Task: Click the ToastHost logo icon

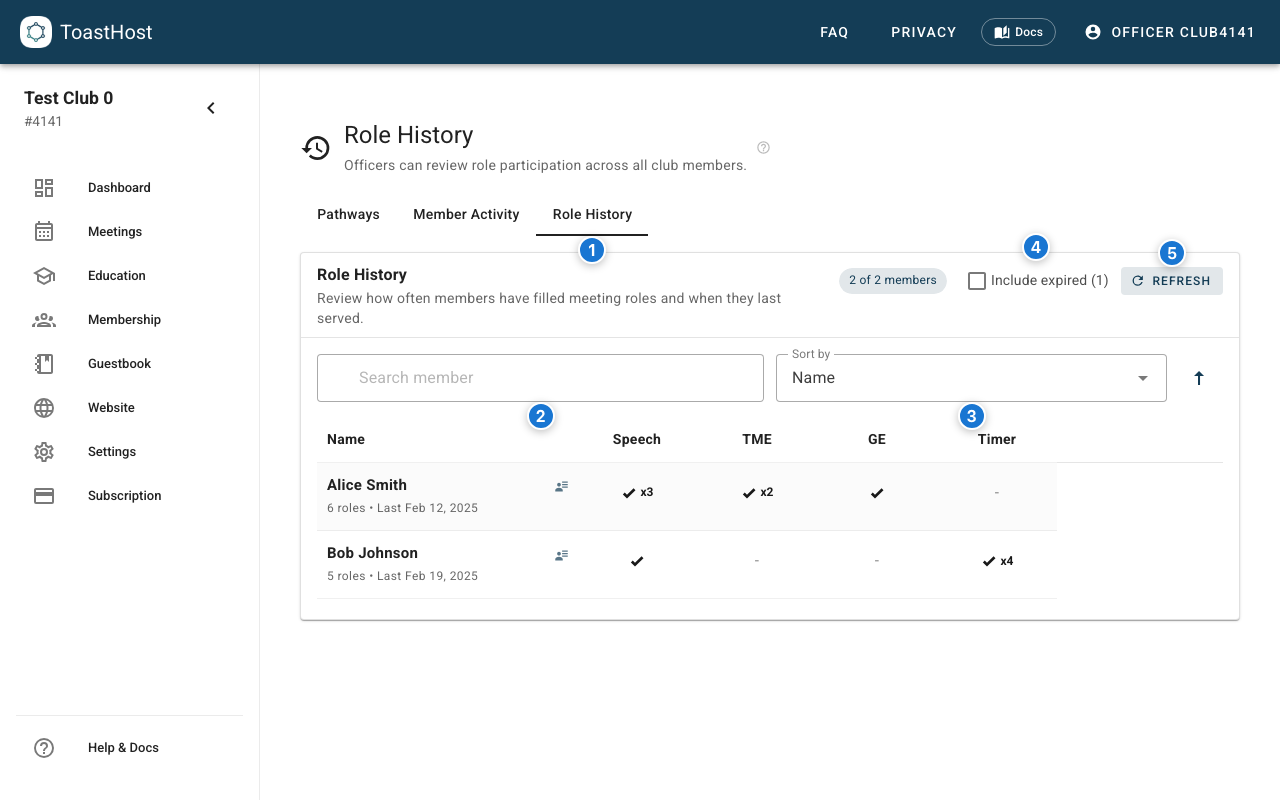Action: click(36, 32)
